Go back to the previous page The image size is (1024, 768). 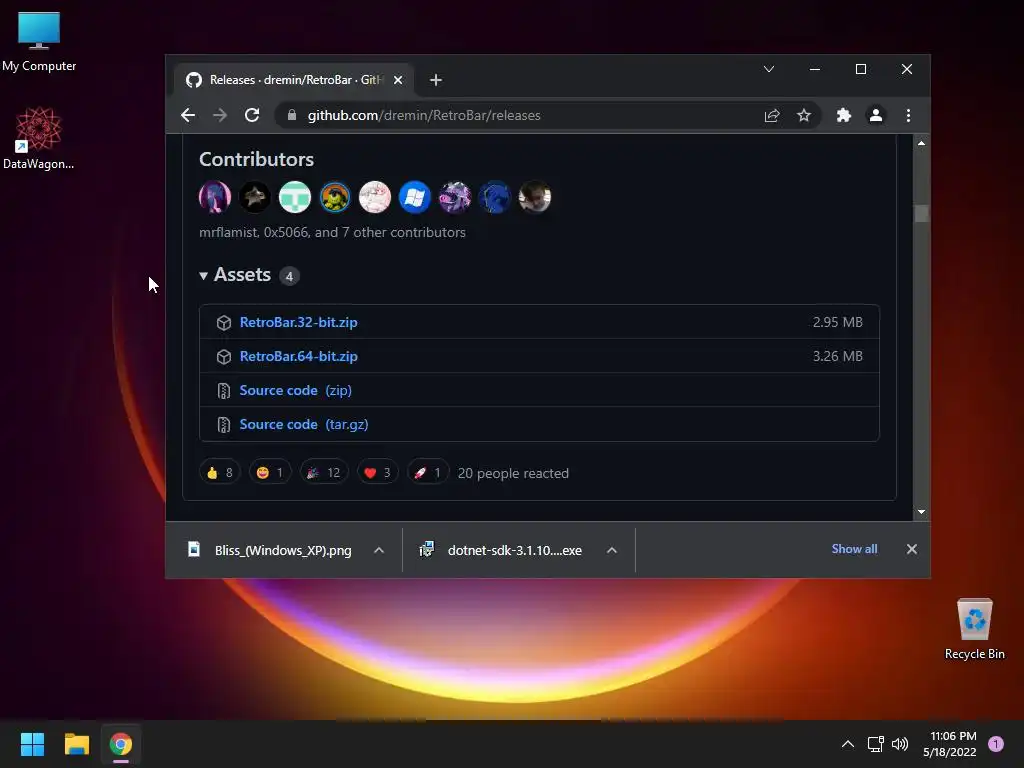tap(188, 116)
